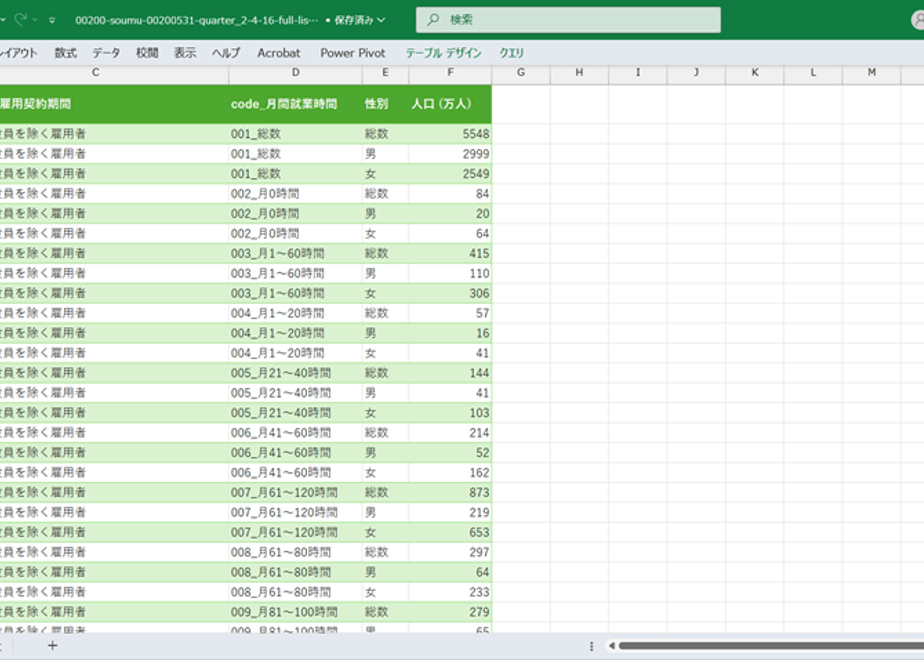
Task: Focus the 検索 search box
Action: coord(568,19)
